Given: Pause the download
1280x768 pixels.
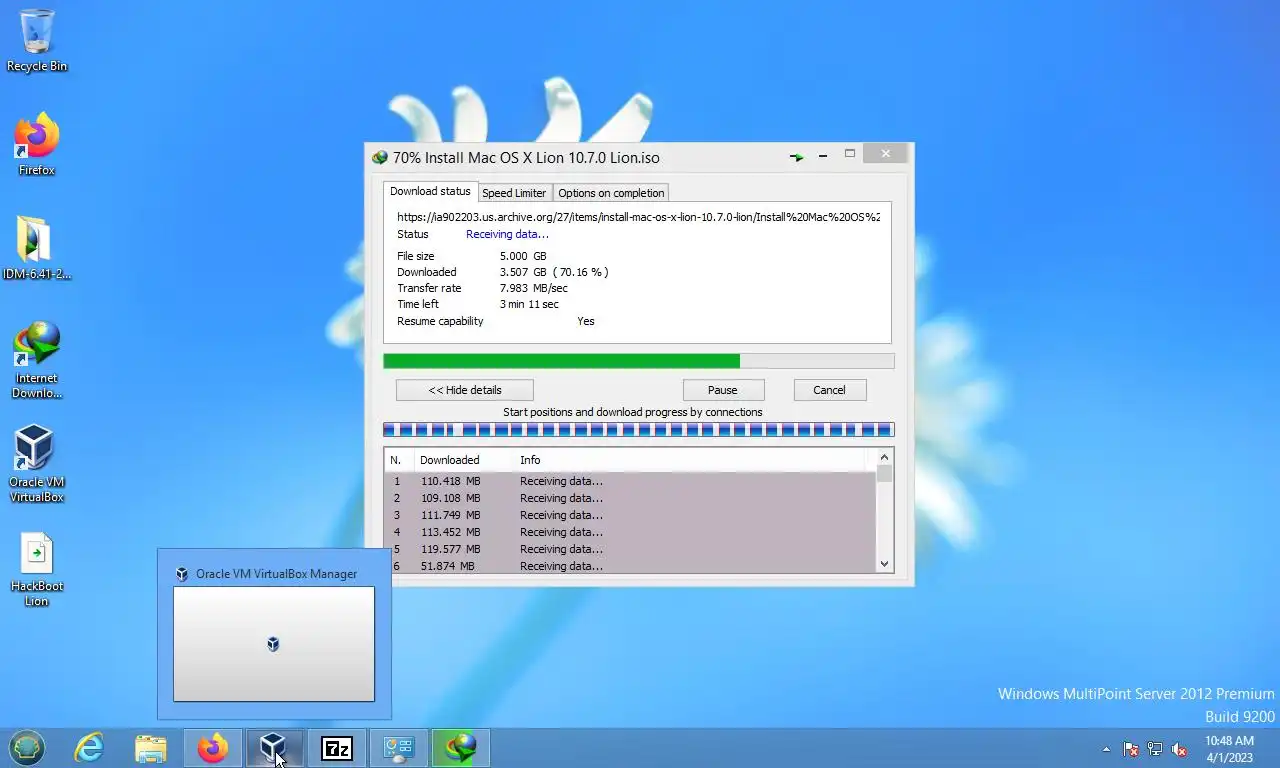Looking at the screenshot, I should (723, 390).
